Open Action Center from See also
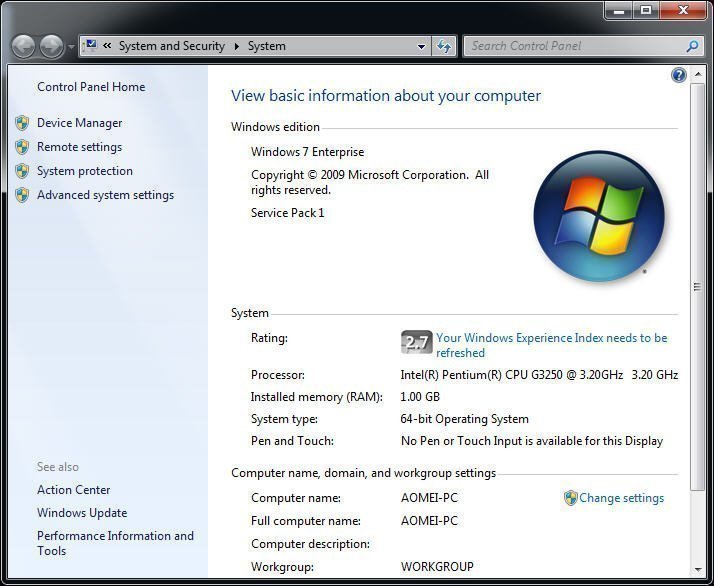The image size is (714, 586). point(73,490)
